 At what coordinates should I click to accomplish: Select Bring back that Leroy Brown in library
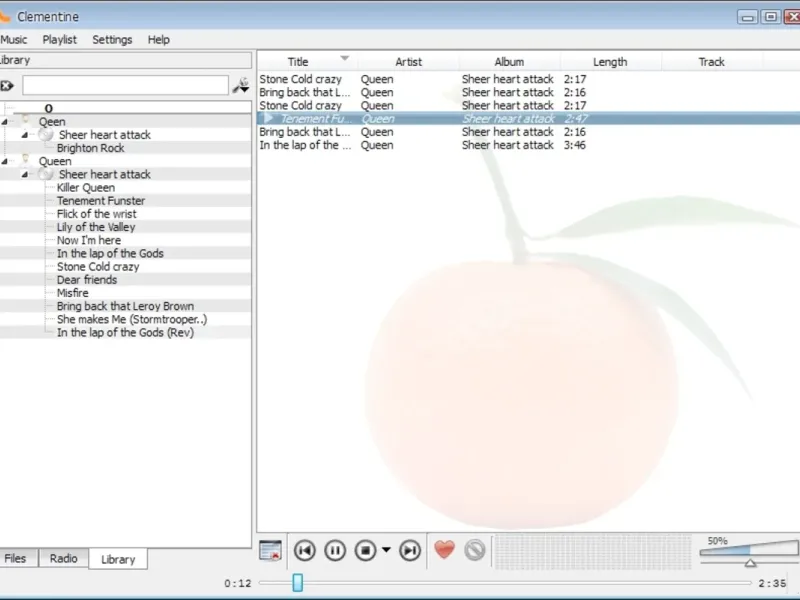pyautogui.click(x=126, y=306)
